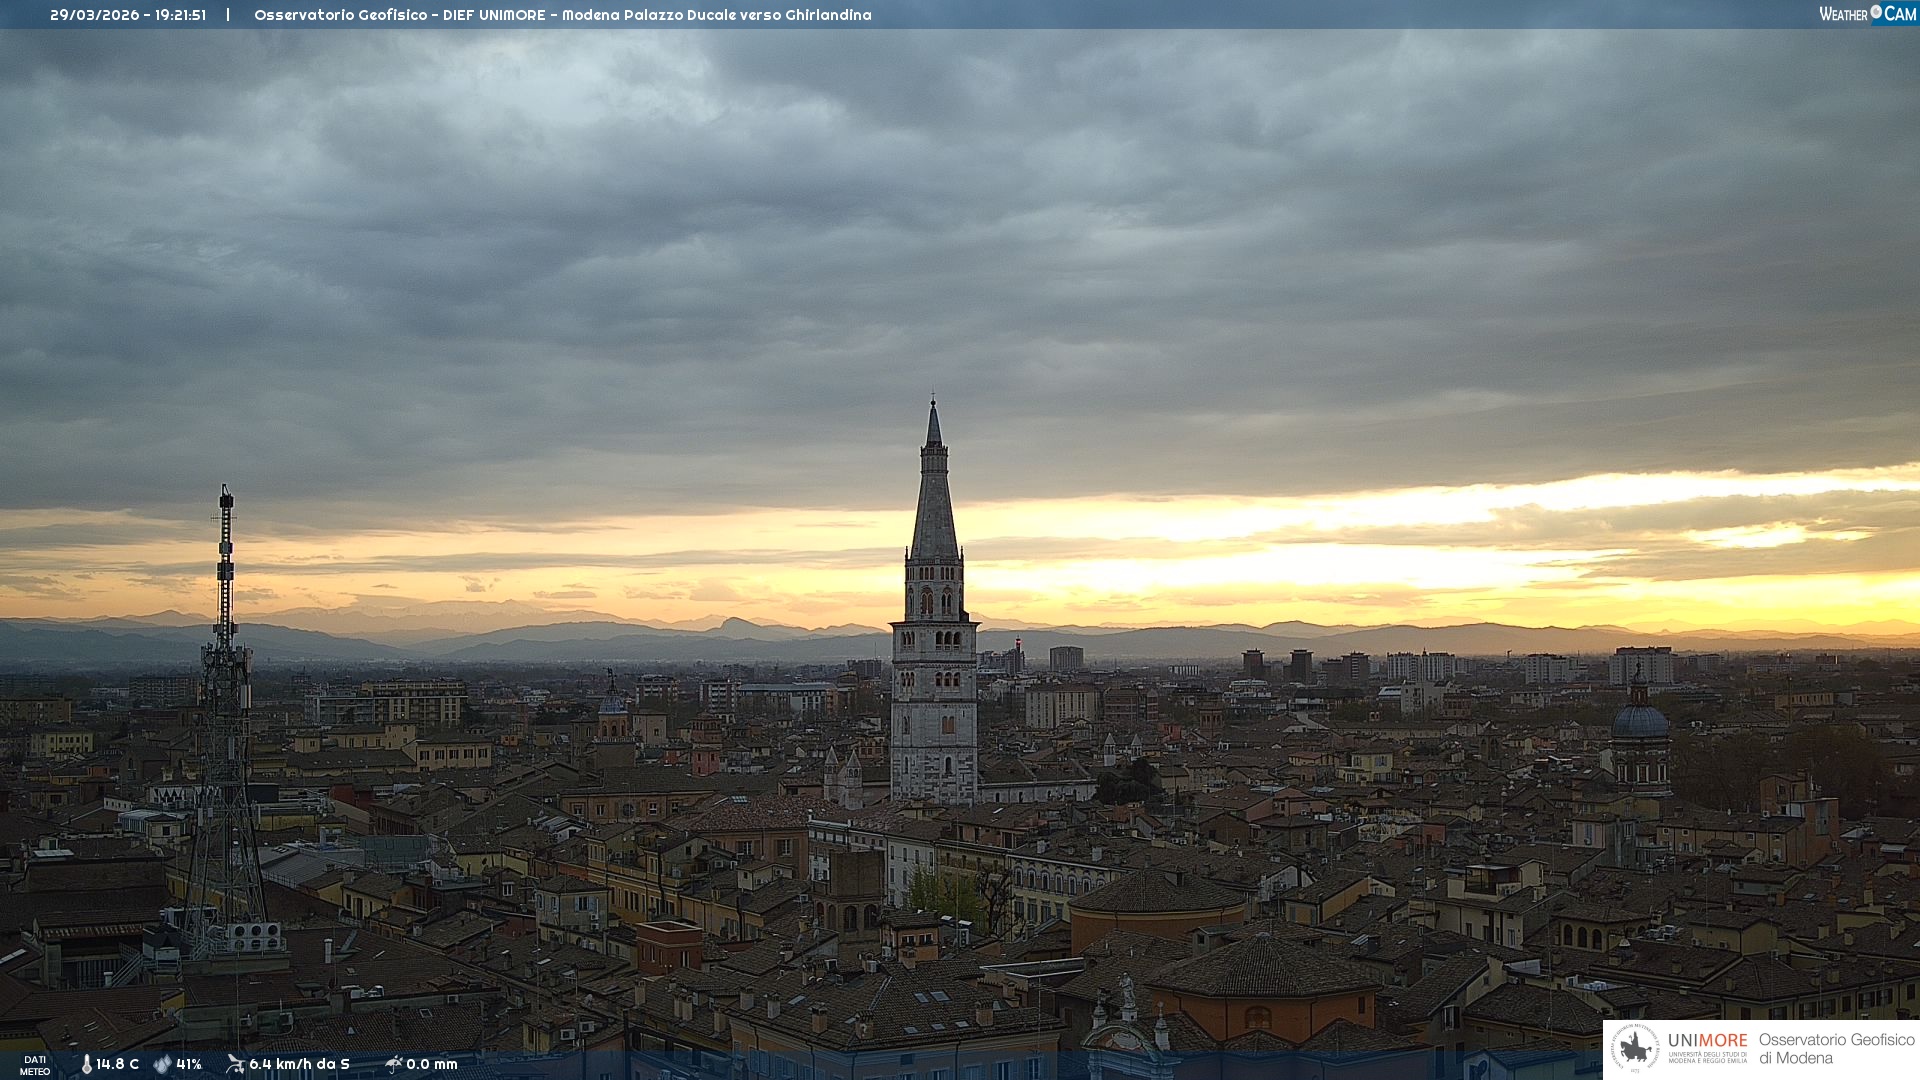The width and height of the screenshot is (1920, 1080).
Task: Click the humidity water drops icon
Action: click(162, 1064)
